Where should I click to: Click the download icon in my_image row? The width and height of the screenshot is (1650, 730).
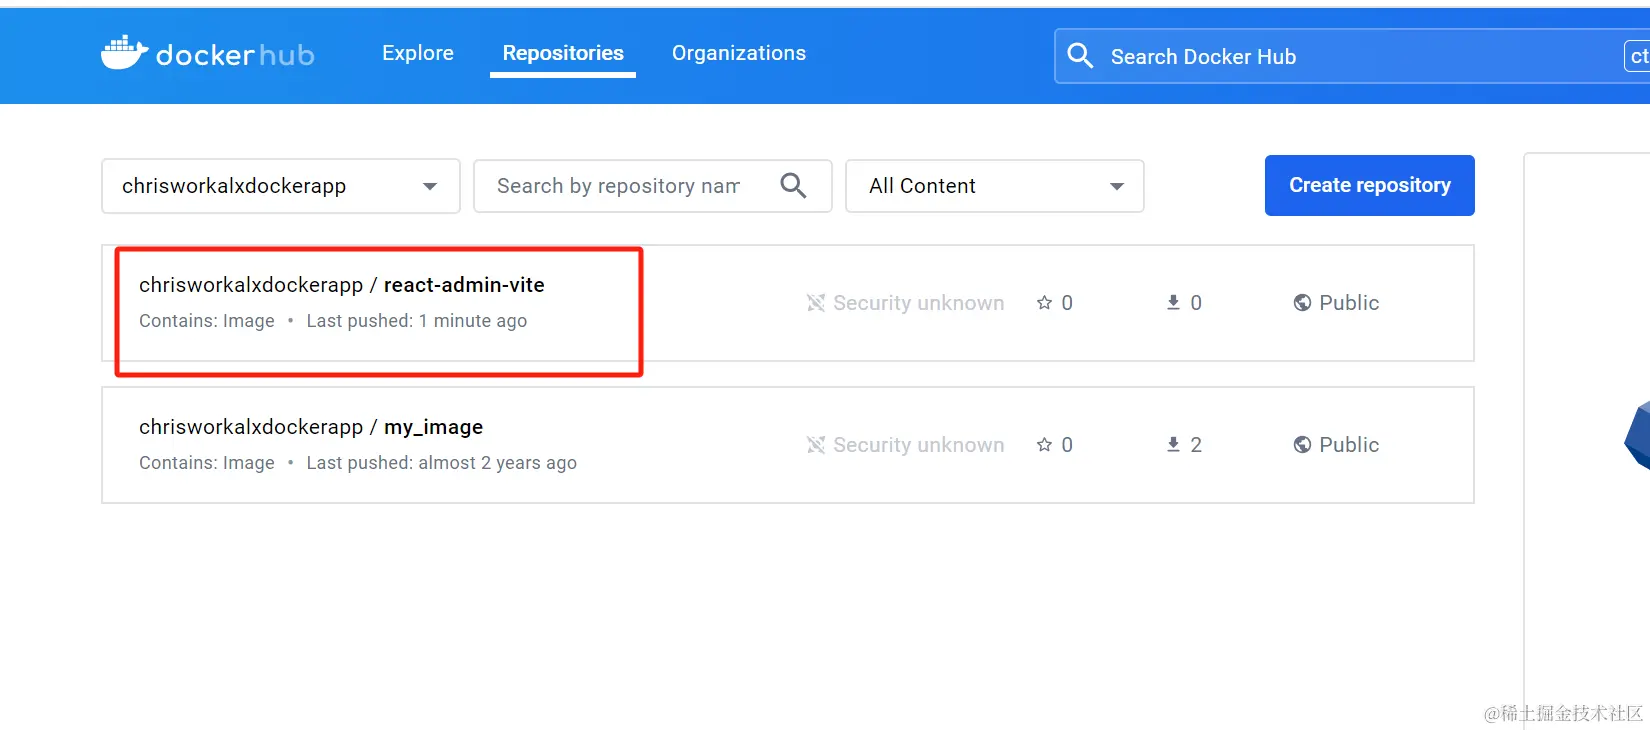[1173, 444]
